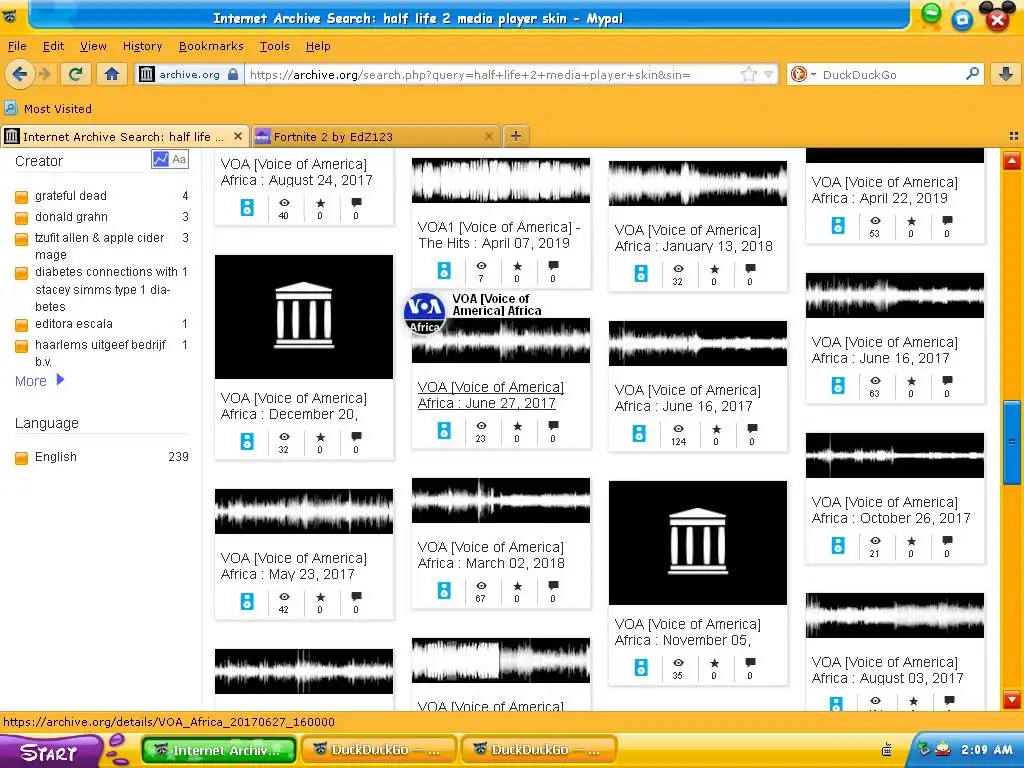Open the browser home page
Screen dimensions: 1024x768
[112, 74]
